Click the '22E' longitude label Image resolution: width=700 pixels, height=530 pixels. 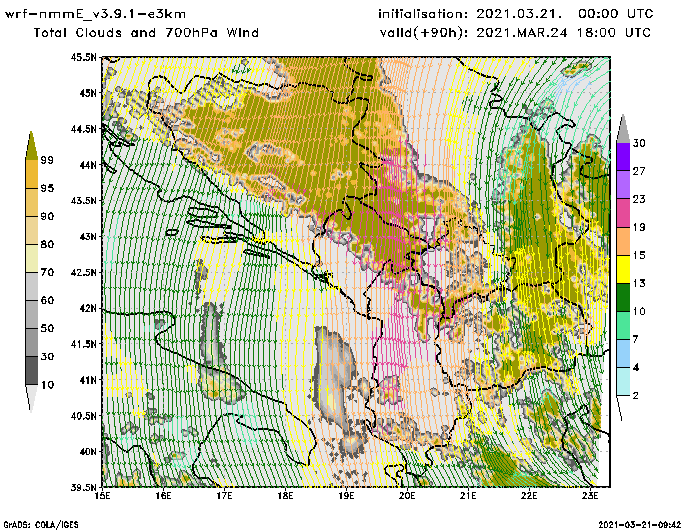(x=529, y=496)
